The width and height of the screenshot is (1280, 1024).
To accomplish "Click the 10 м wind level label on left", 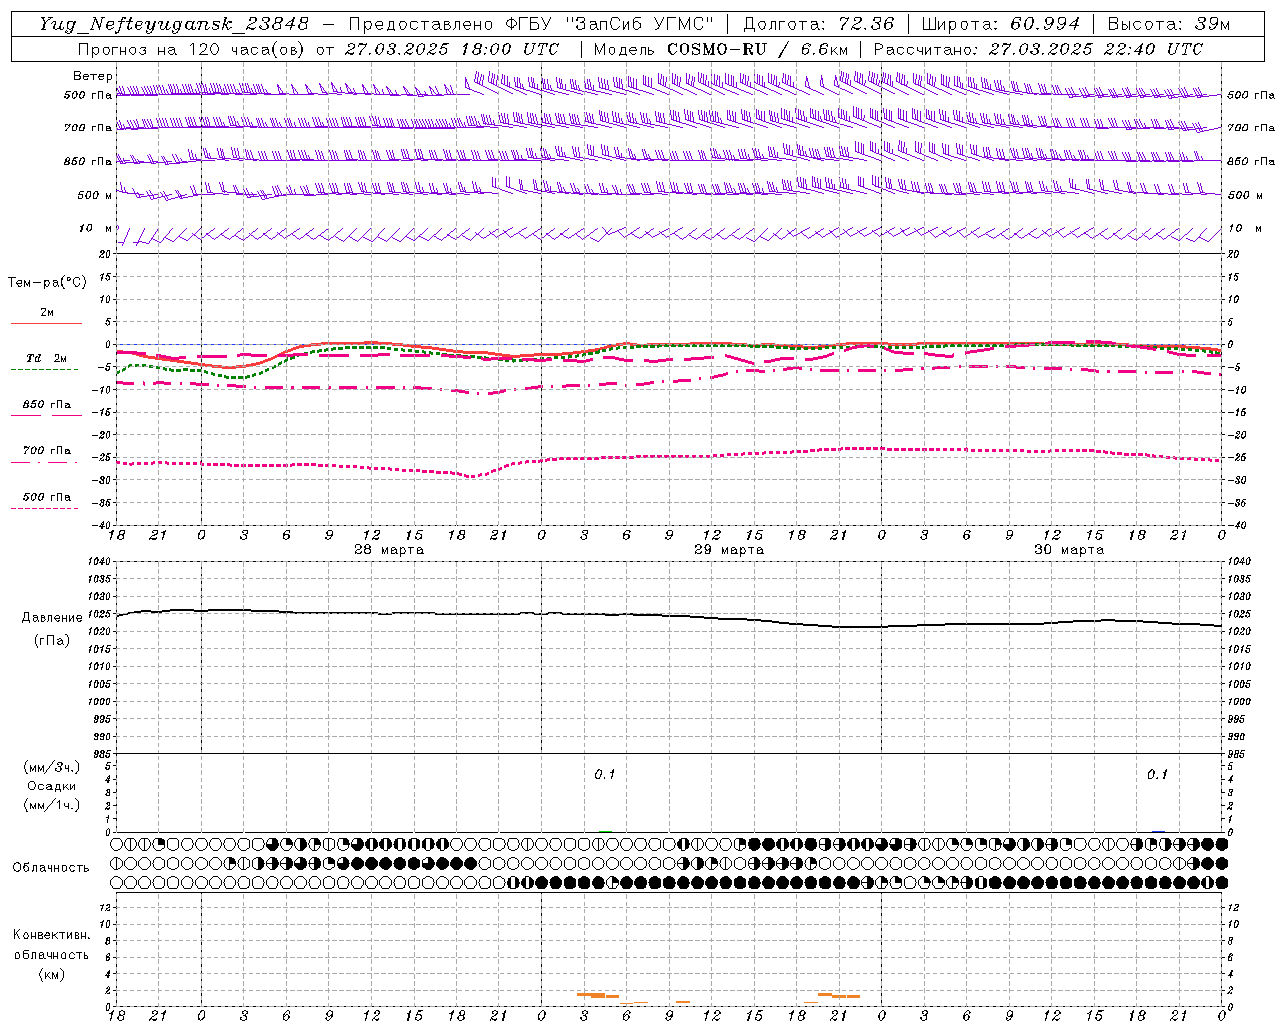I will [x=96, y=228].
